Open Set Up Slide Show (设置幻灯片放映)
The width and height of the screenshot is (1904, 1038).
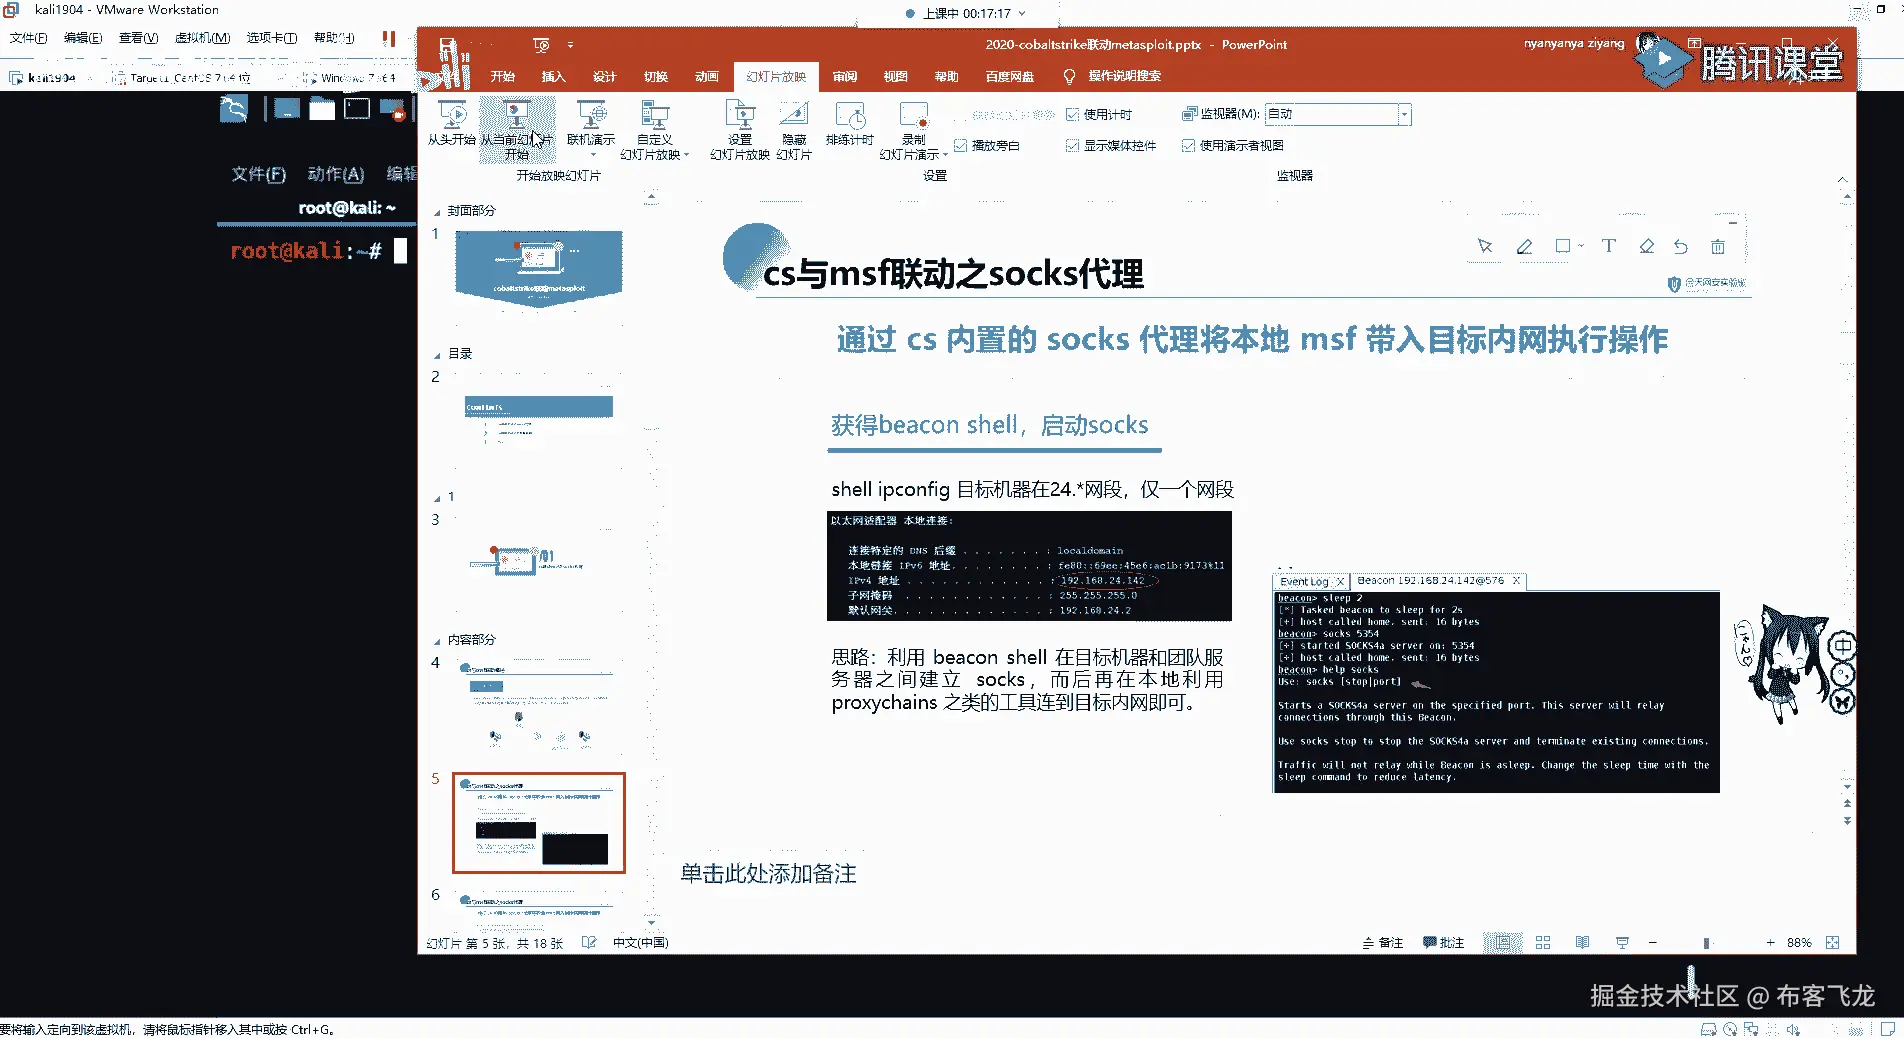point(740,130)
